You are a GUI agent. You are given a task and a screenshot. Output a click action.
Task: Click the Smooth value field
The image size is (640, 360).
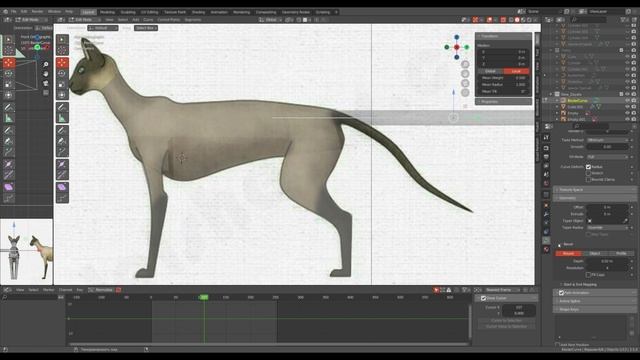click(607, 147)
